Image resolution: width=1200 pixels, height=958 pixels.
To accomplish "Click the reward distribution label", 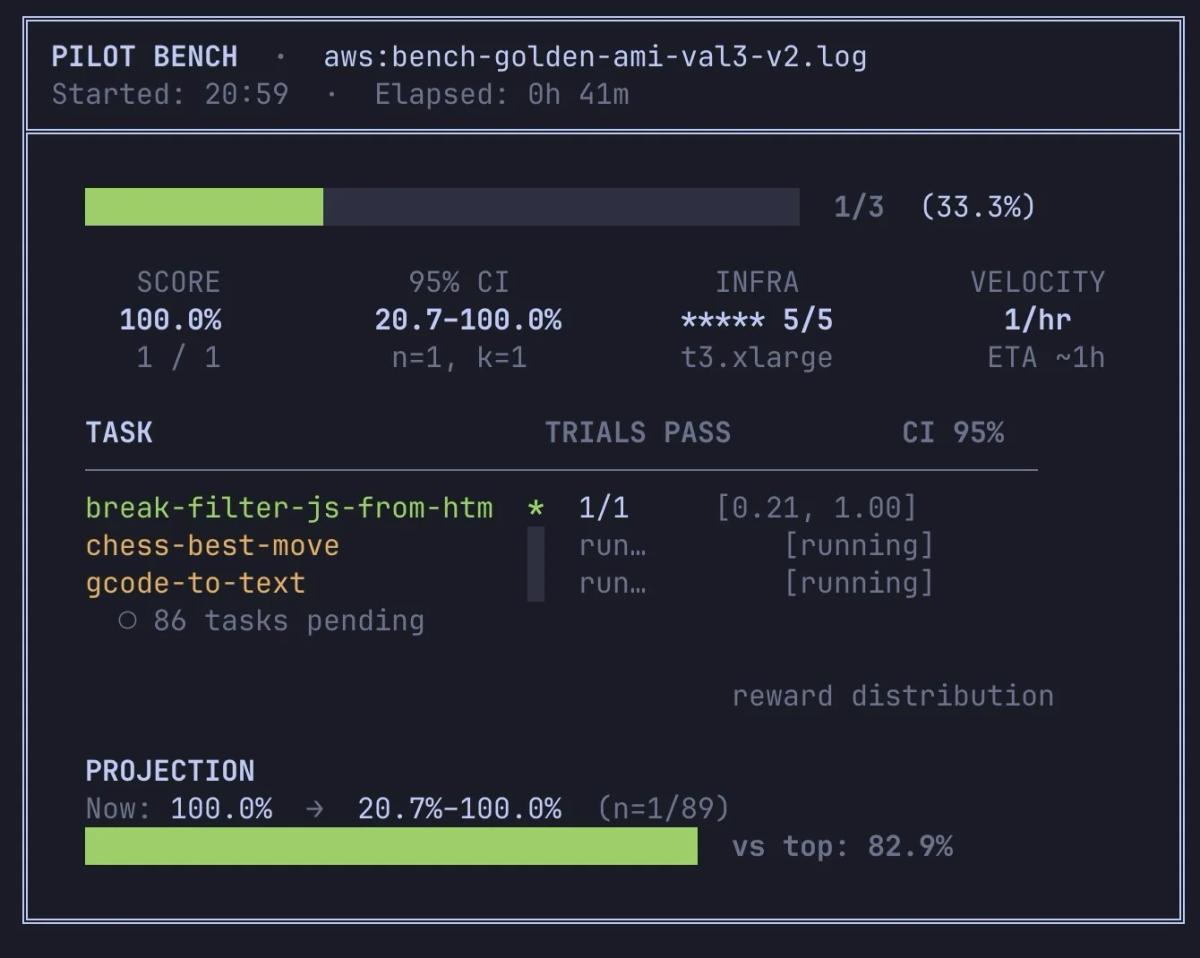I will 892,696.
